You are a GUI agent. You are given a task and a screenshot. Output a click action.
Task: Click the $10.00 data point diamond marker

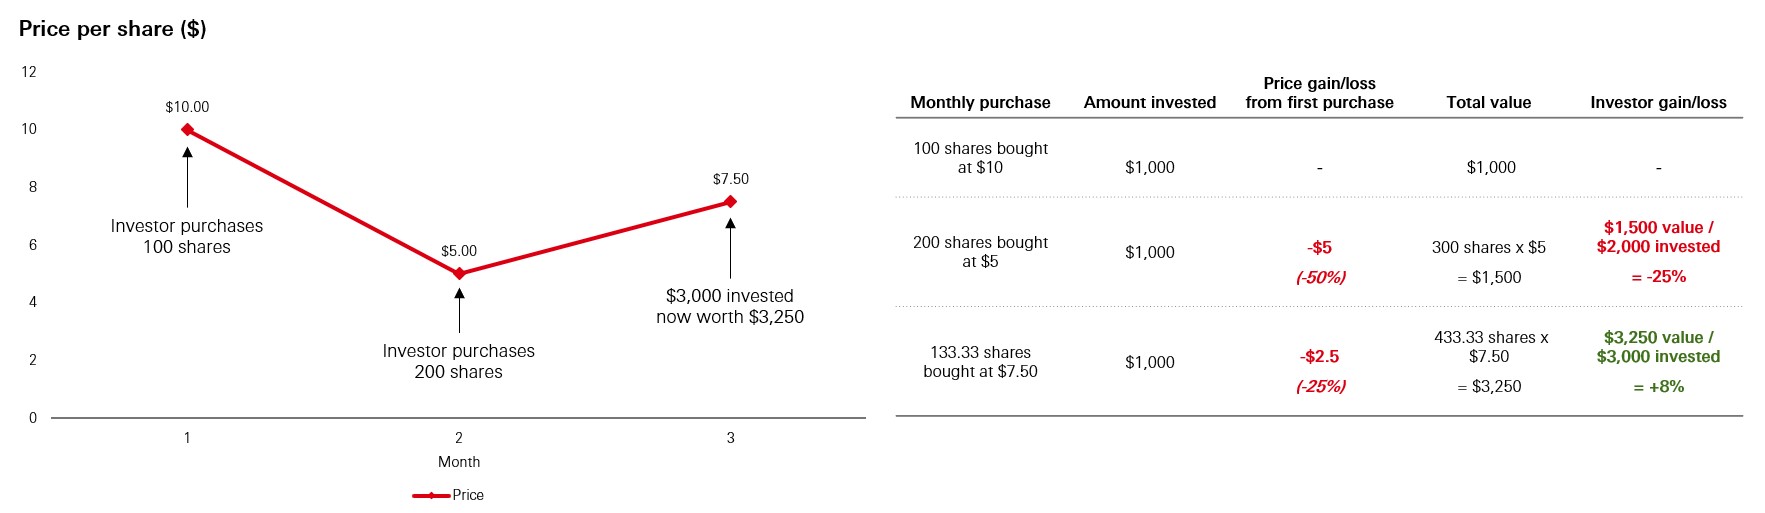pyautogui.click(x=187, y=129)
